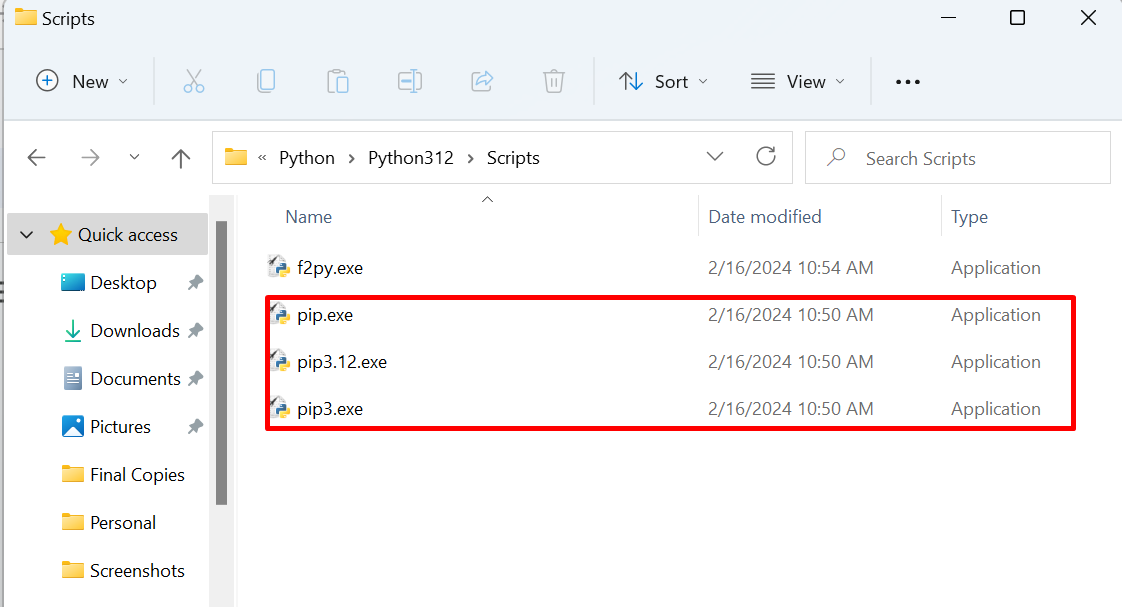
Task: Open Downloads in Quick access
Action: [x=135, y=331]
